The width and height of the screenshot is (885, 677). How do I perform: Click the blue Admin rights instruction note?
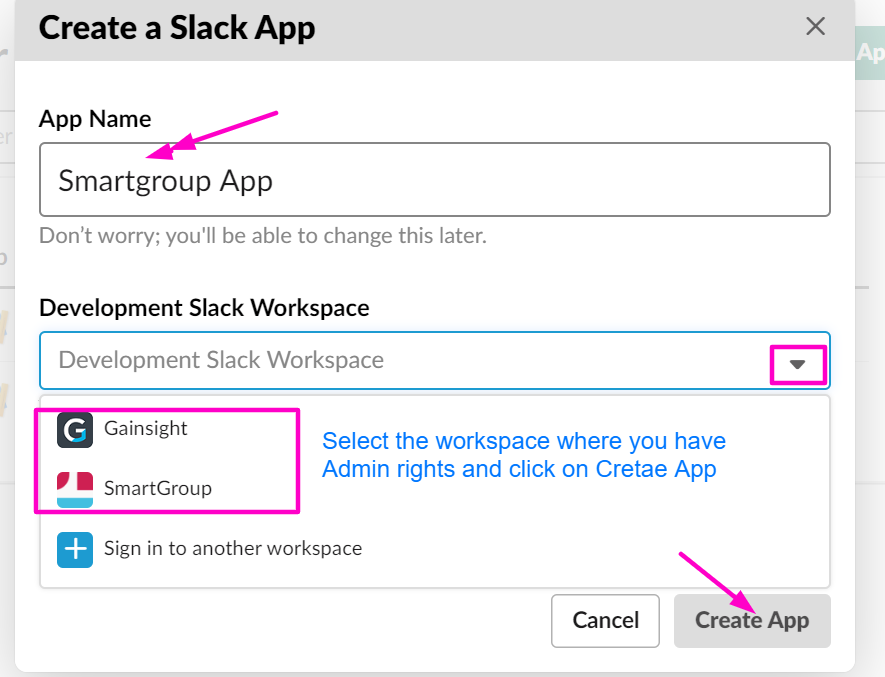point(523,455)
